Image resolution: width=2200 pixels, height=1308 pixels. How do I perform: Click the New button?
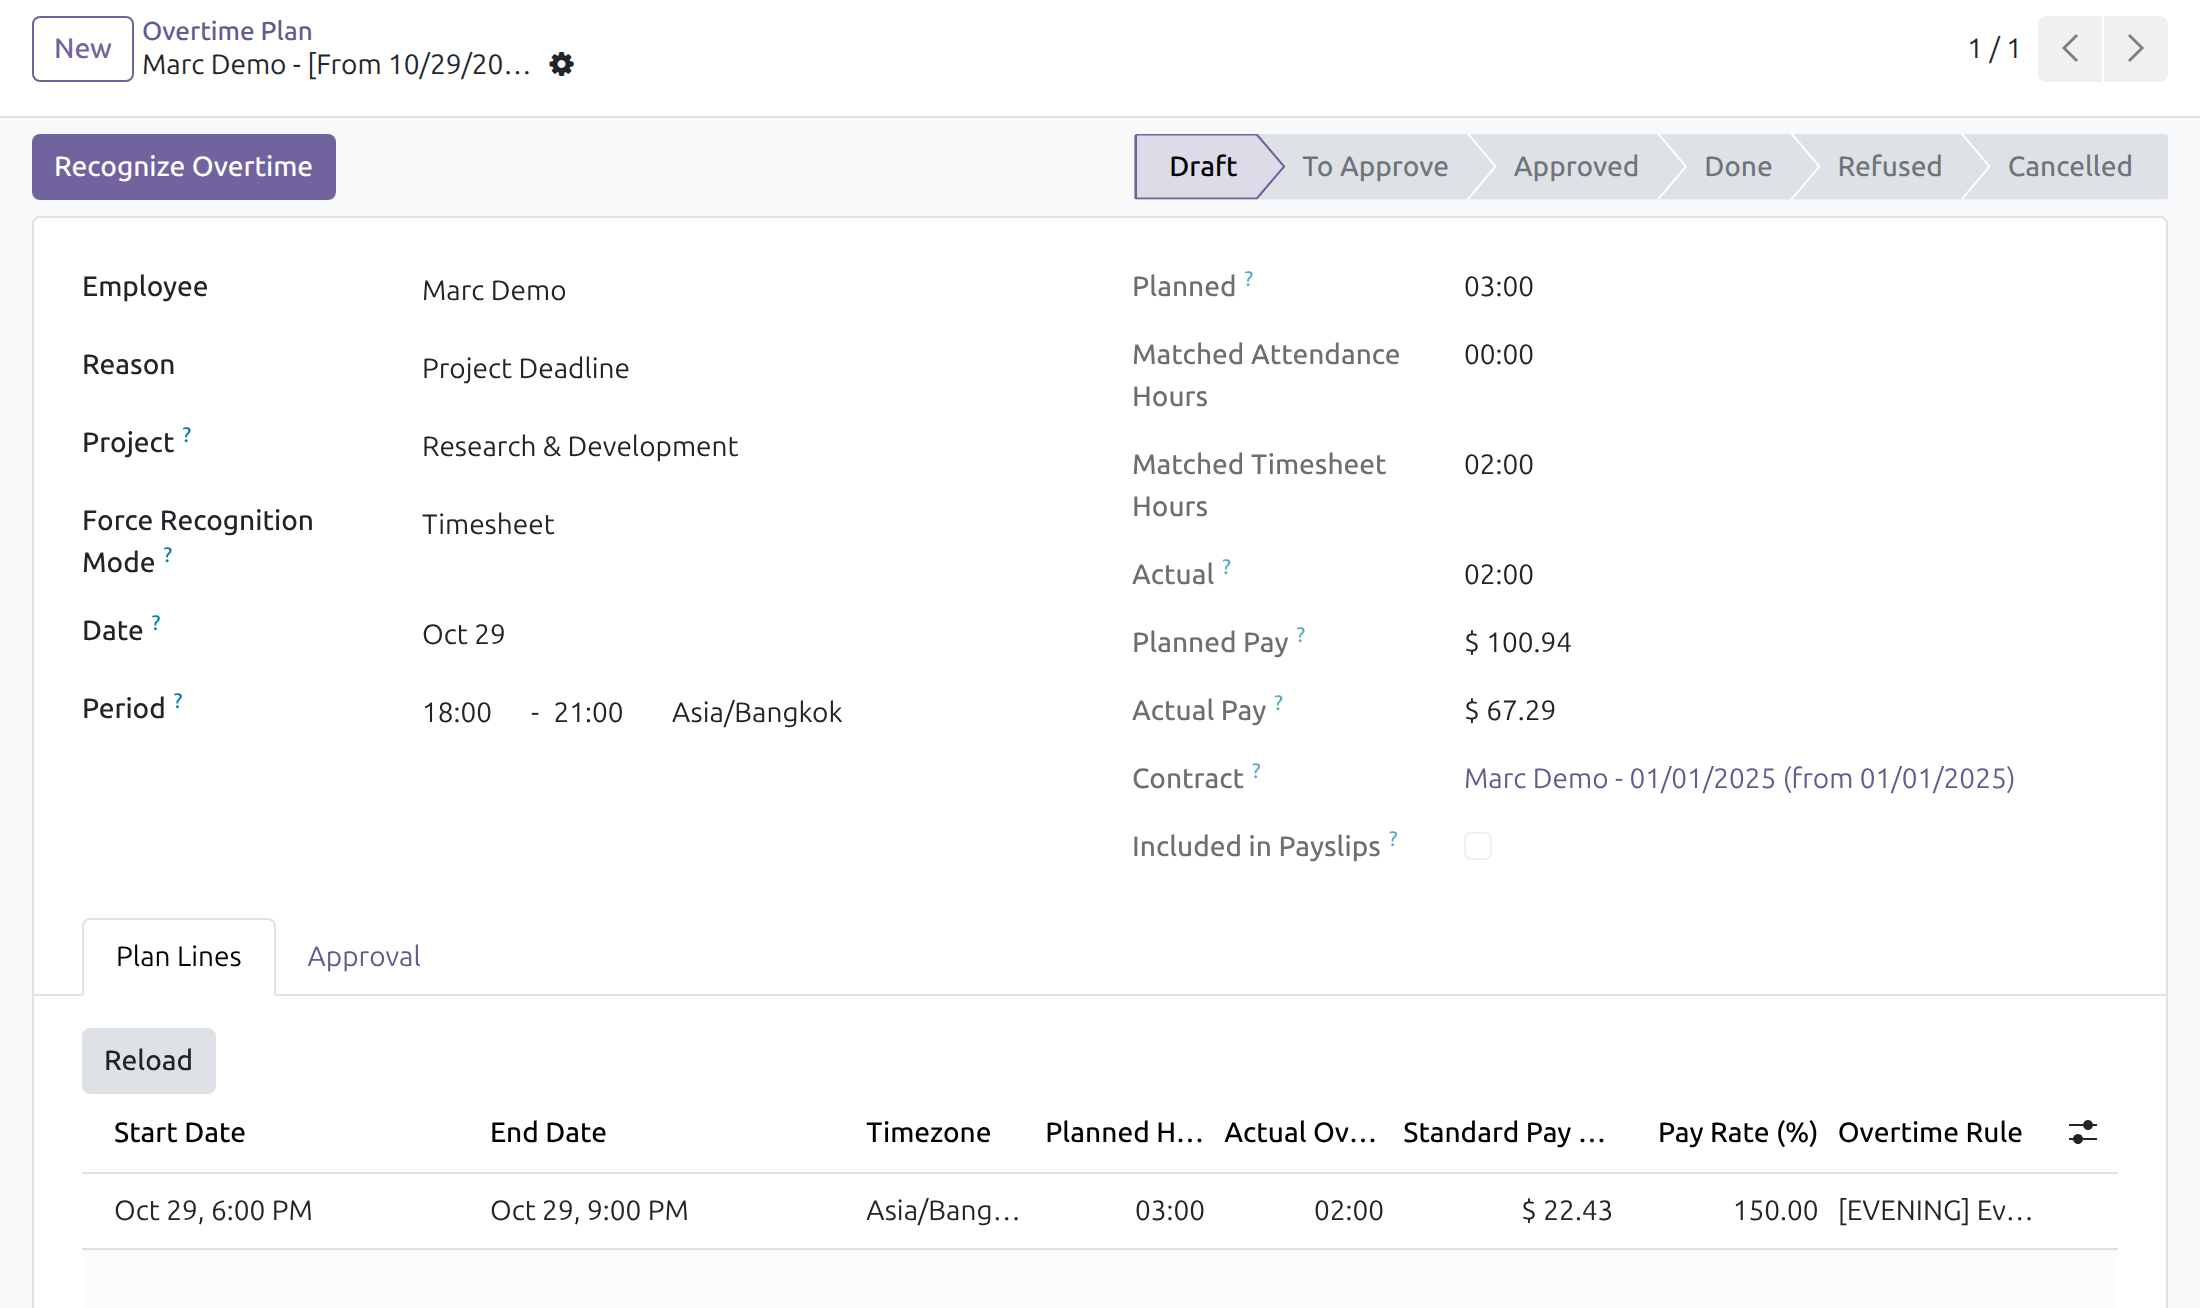click(x=83, y=49)
